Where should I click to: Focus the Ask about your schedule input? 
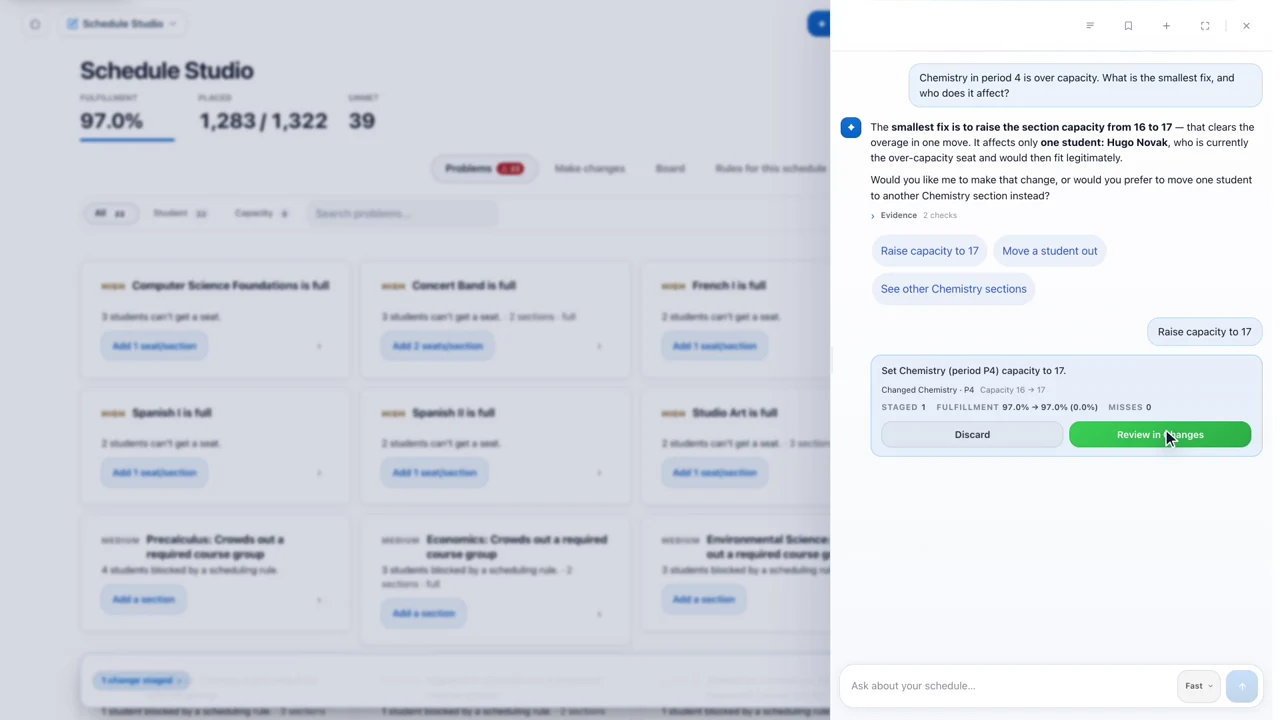pos(1010,686)
